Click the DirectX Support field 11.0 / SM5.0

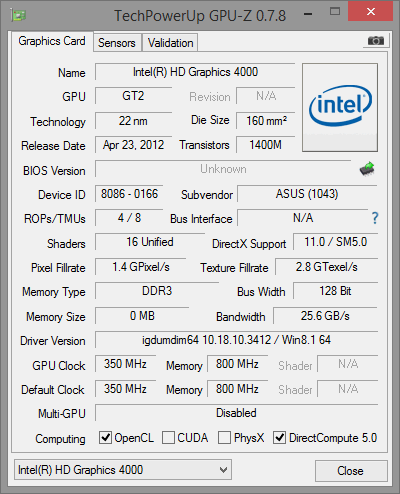pyautogui.click(x=335, y=242)
